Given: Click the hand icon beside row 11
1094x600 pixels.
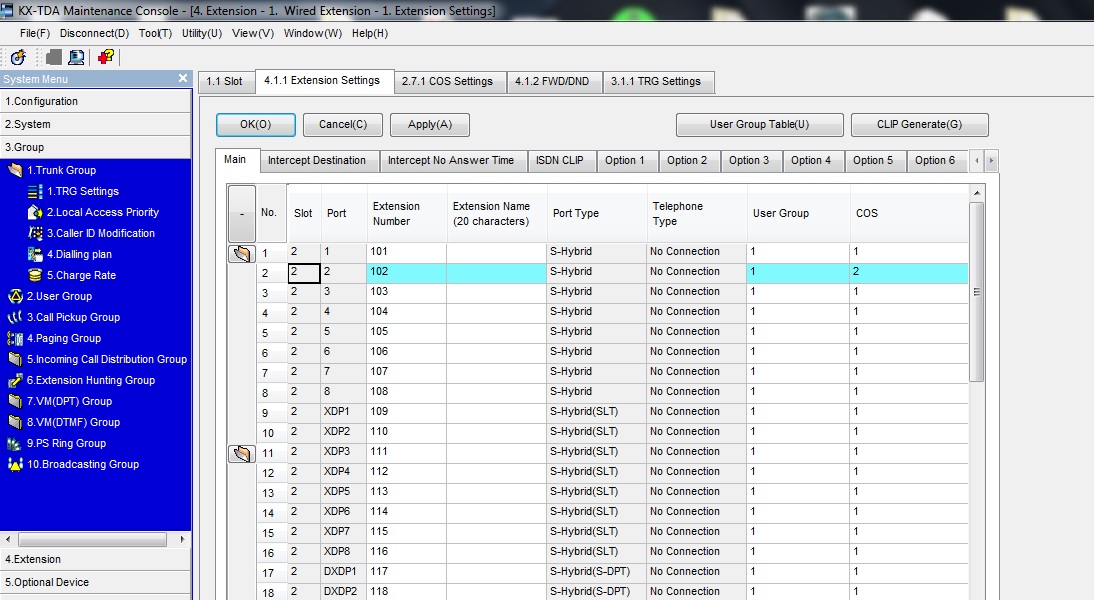Looking at the screenshot, I should coord(242,453).
